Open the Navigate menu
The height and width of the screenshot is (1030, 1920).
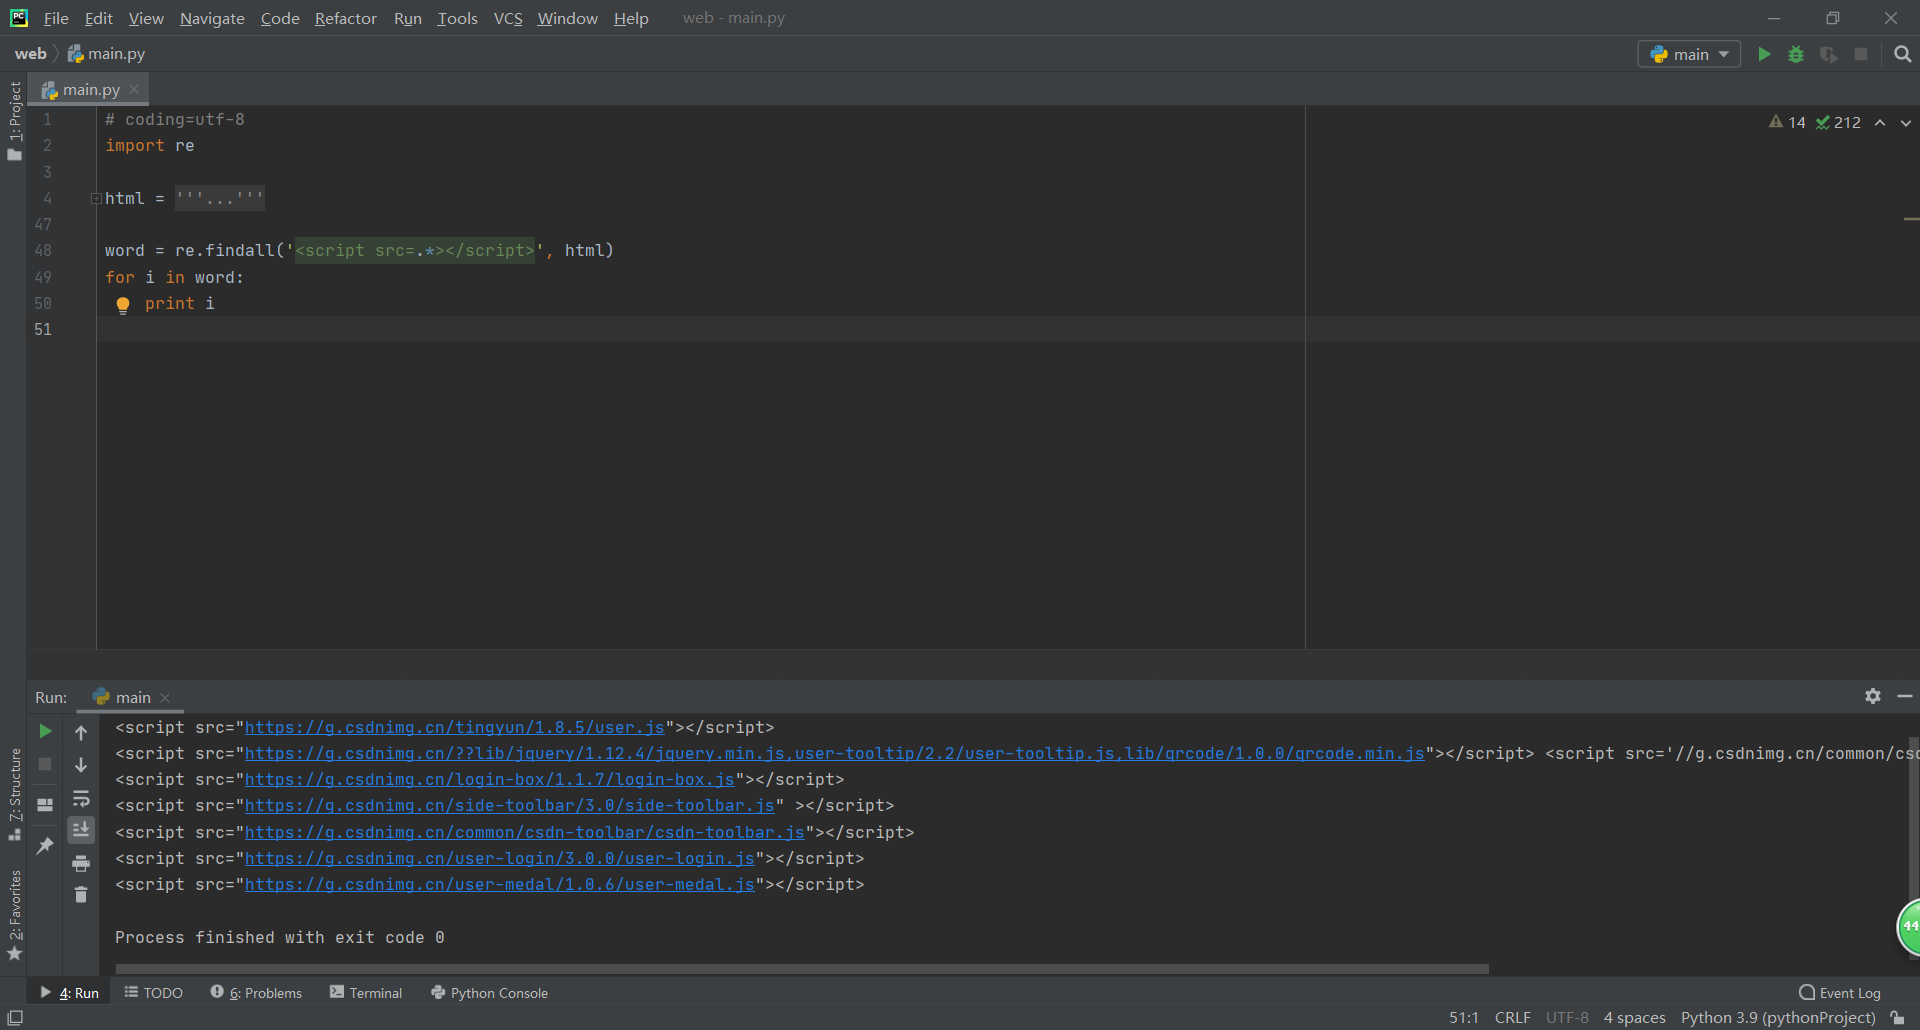[212, 18]
